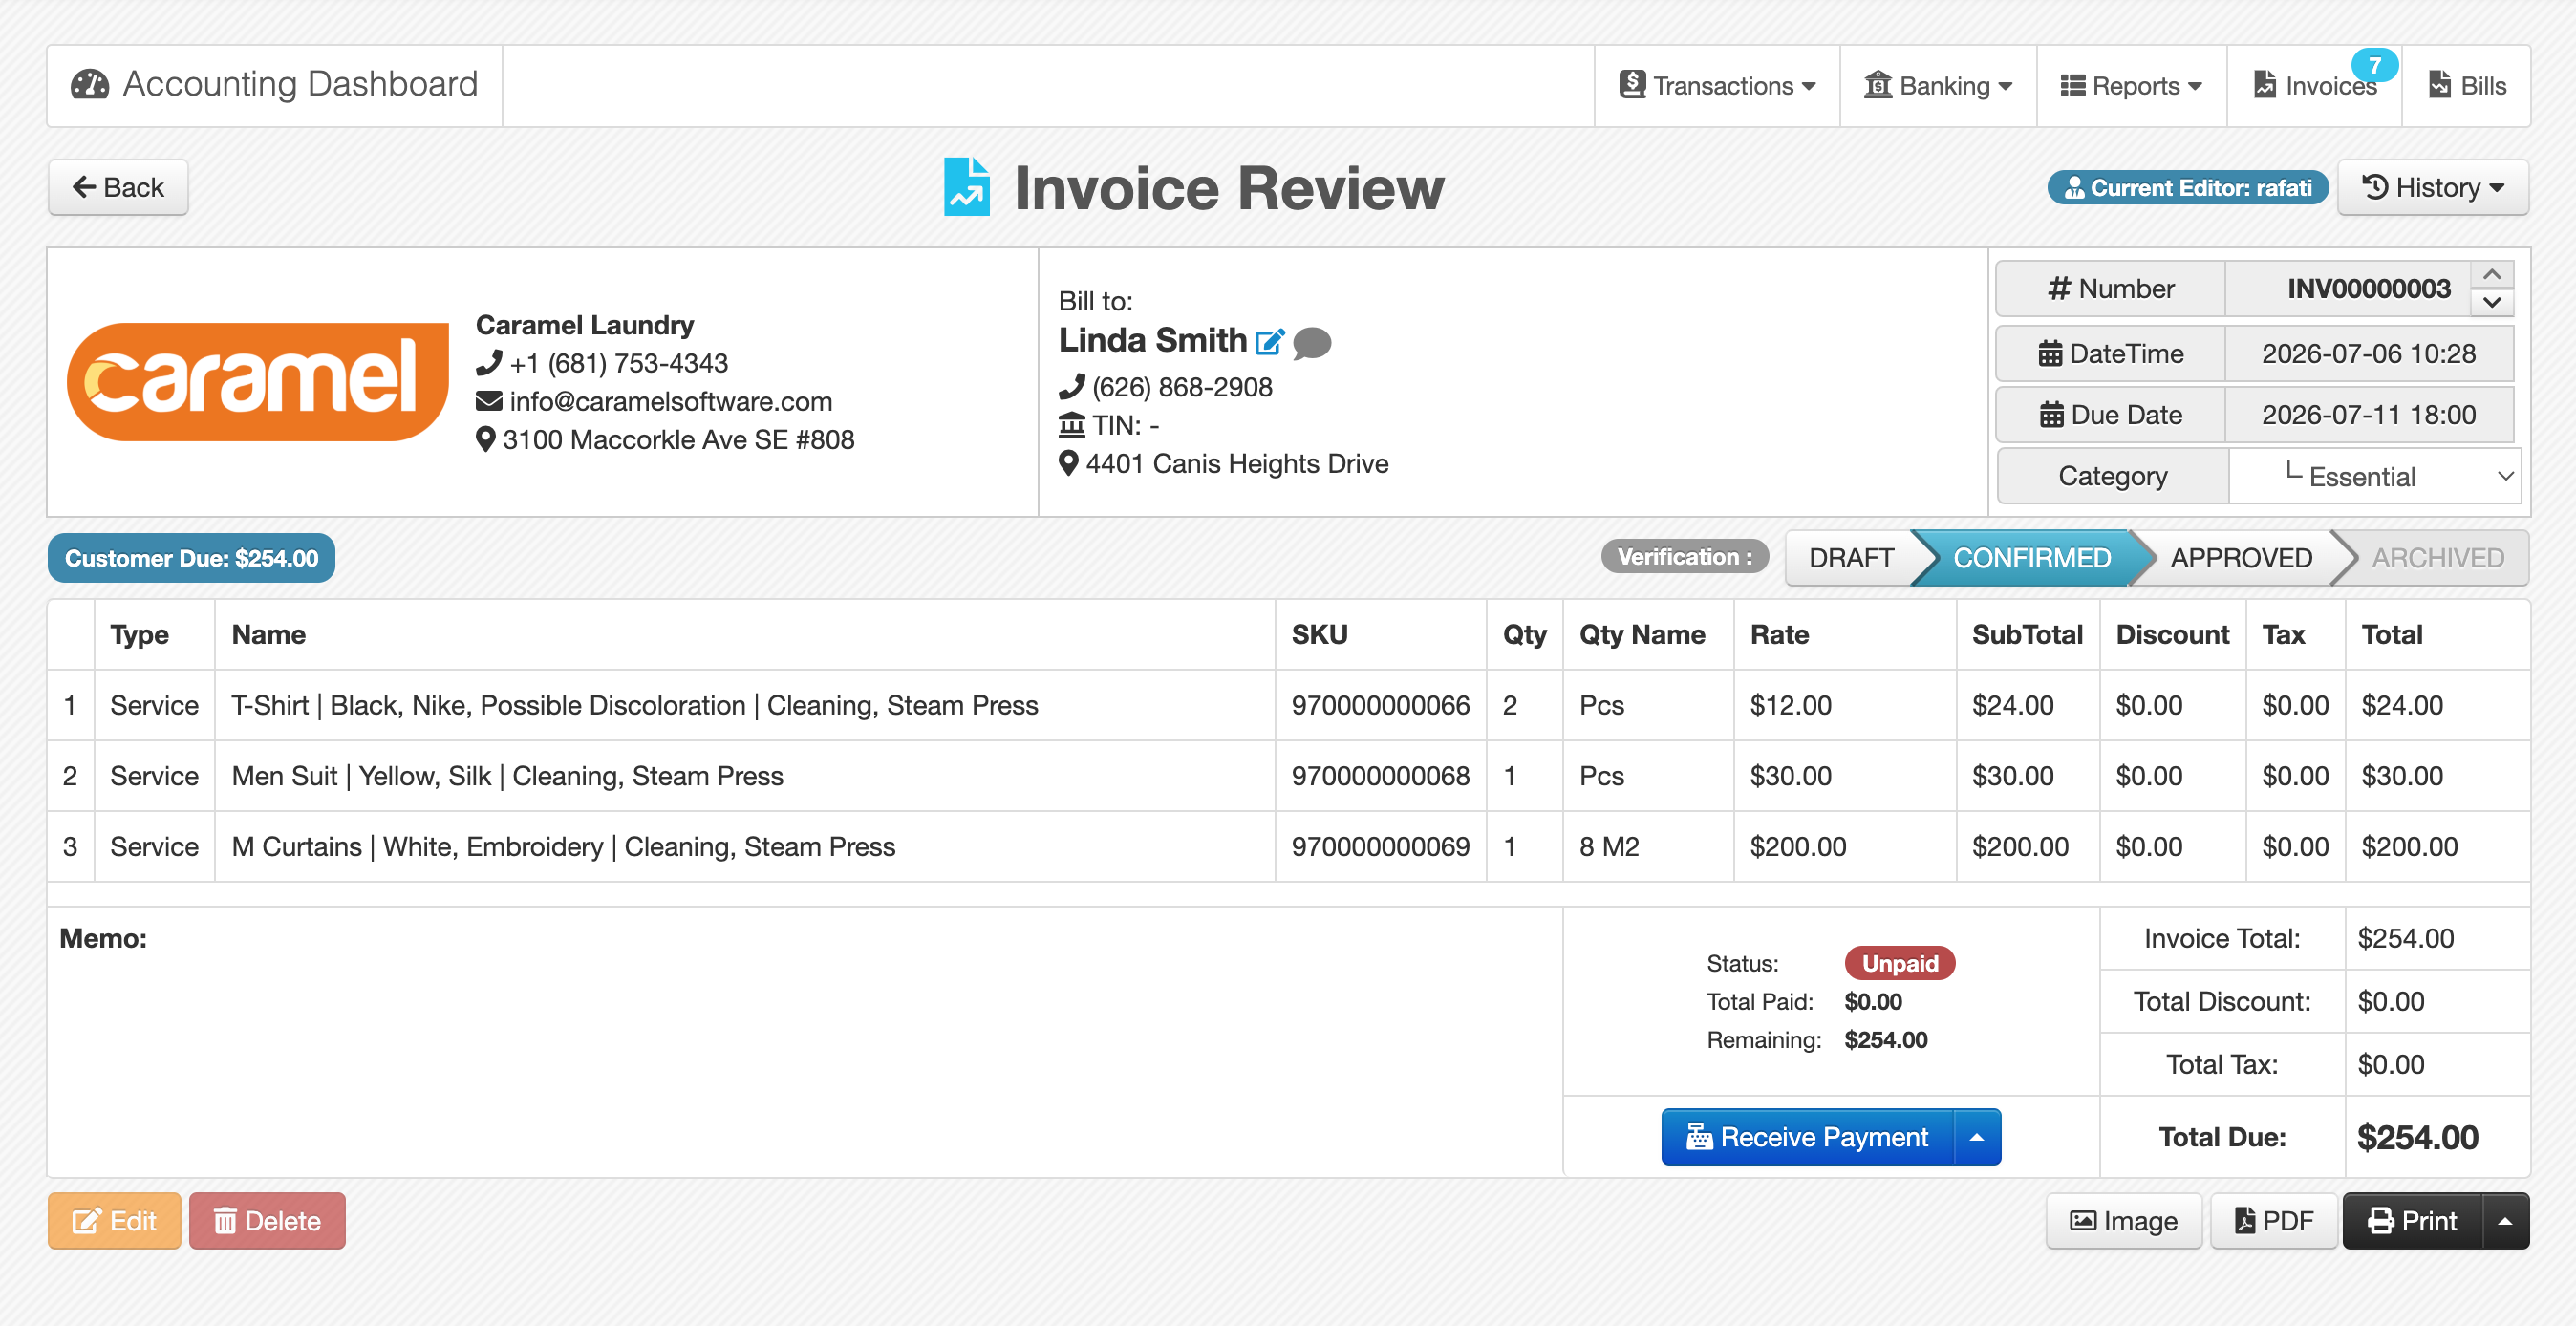The width and height of the screenshot is (2576, 1326).
Task: Open the Banking menu
Action: [x=1938, y=86]
